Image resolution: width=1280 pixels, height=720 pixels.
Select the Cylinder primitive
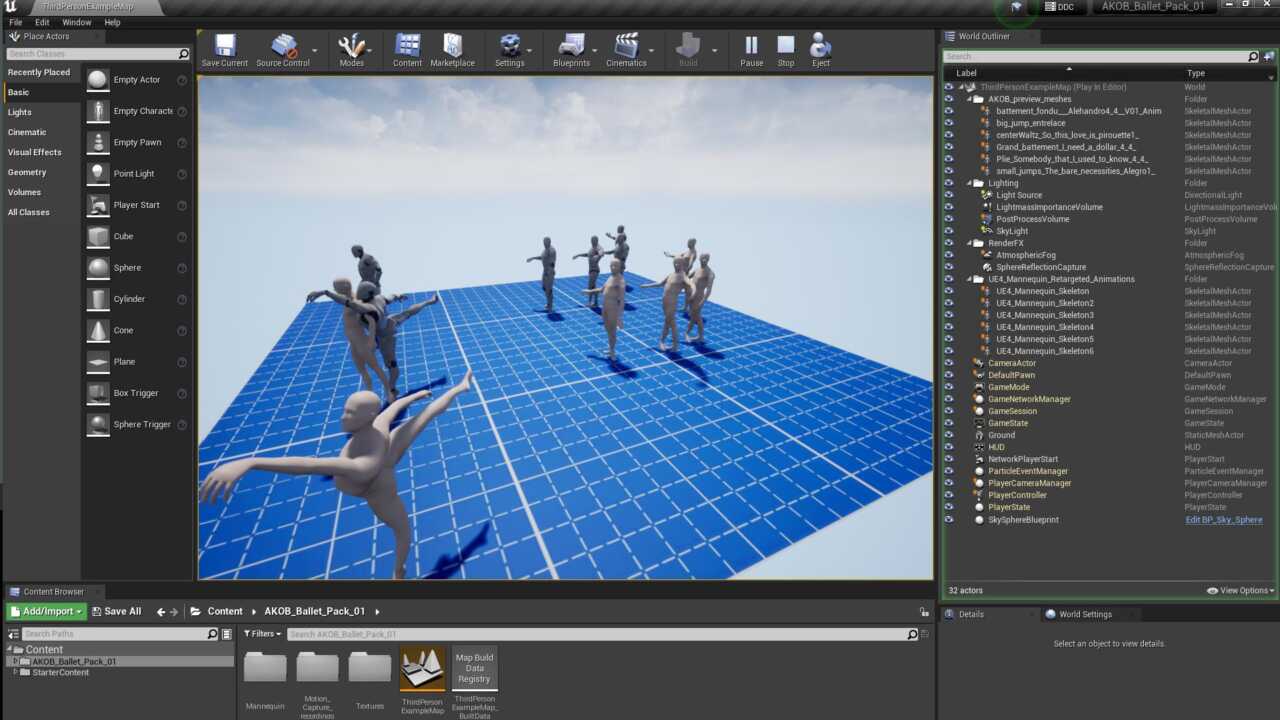point(137,298)
